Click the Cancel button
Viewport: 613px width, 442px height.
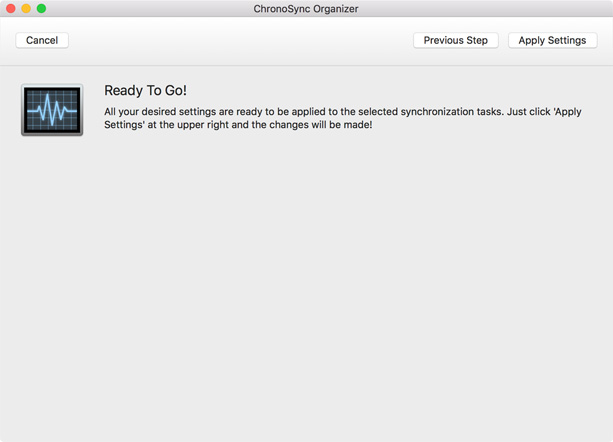42,40
